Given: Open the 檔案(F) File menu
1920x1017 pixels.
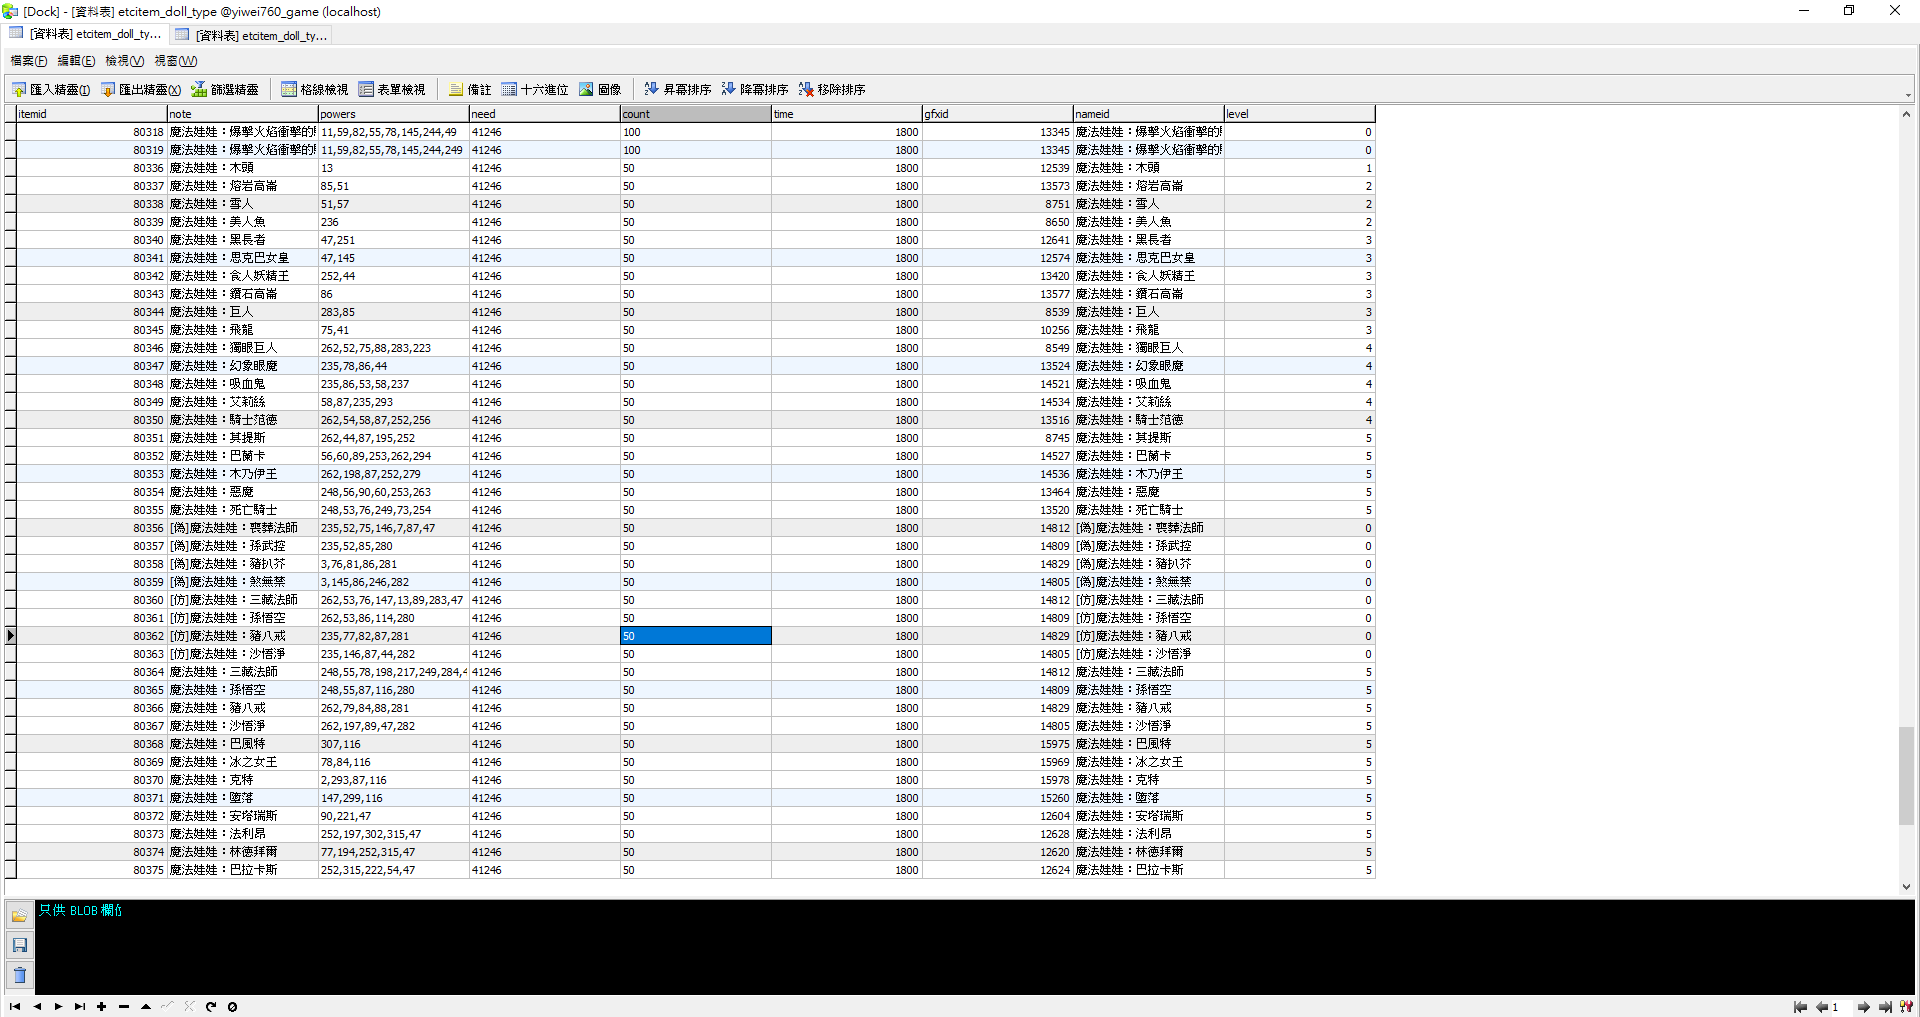Looking at the screenshot, I should pyautogui.click(x=29, y=61).
